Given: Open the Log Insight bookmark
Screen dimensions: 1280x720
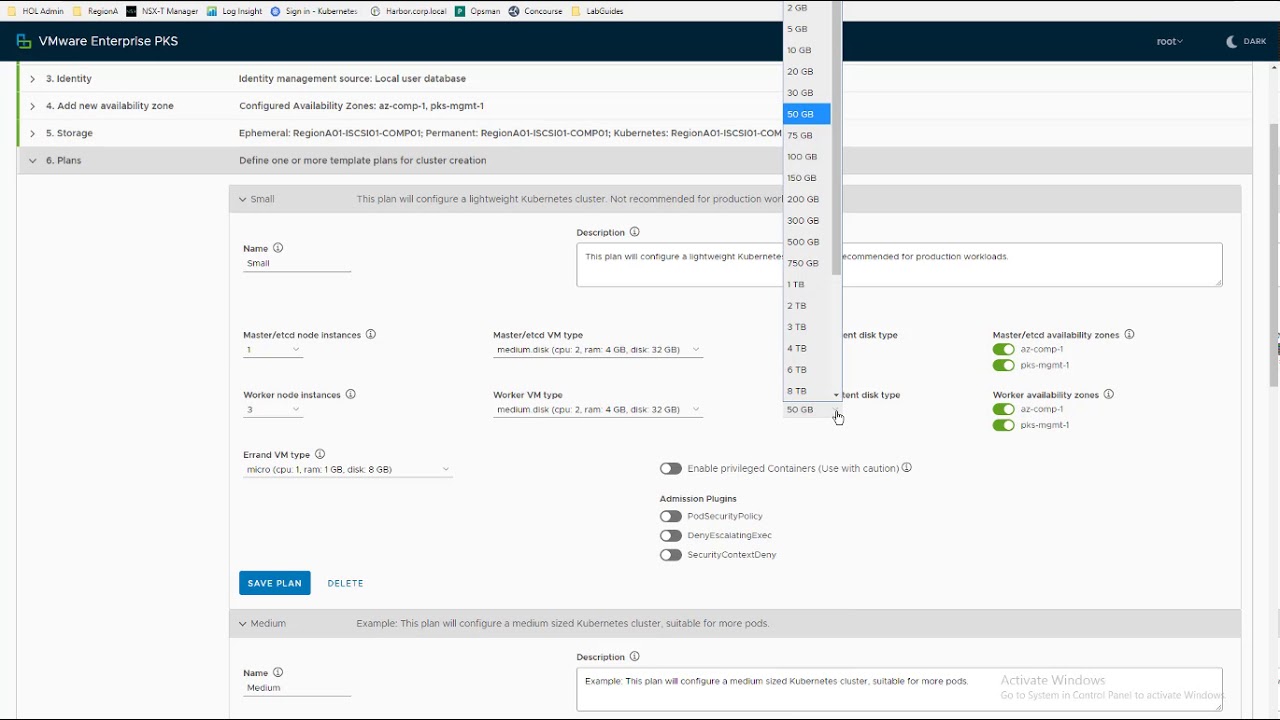Looking at the screenshot, I should pyautogui.click(x=235, y=11).
